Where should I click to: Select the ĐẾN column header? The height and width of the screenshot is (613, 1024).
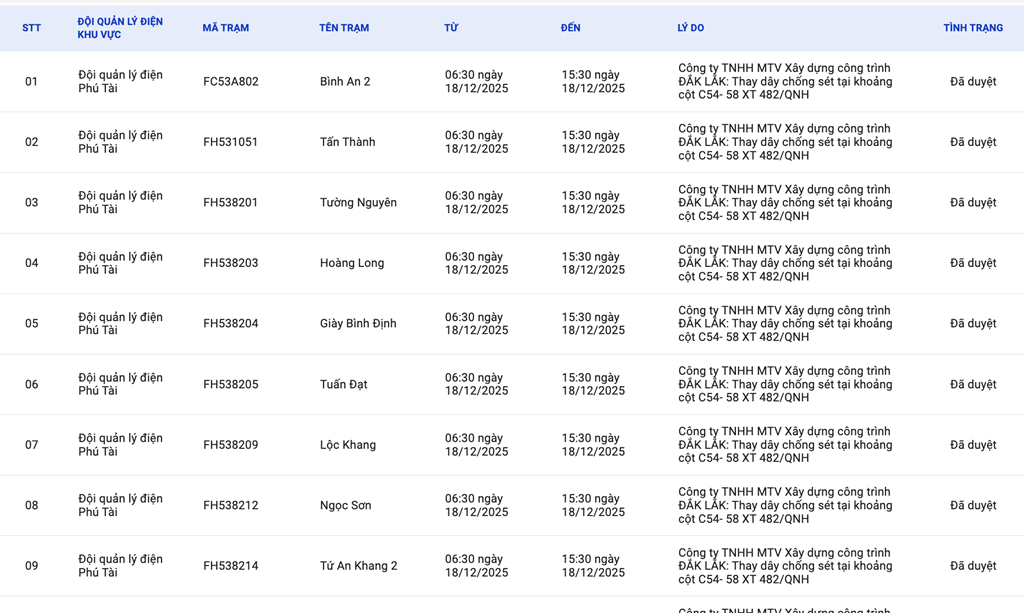570,28
